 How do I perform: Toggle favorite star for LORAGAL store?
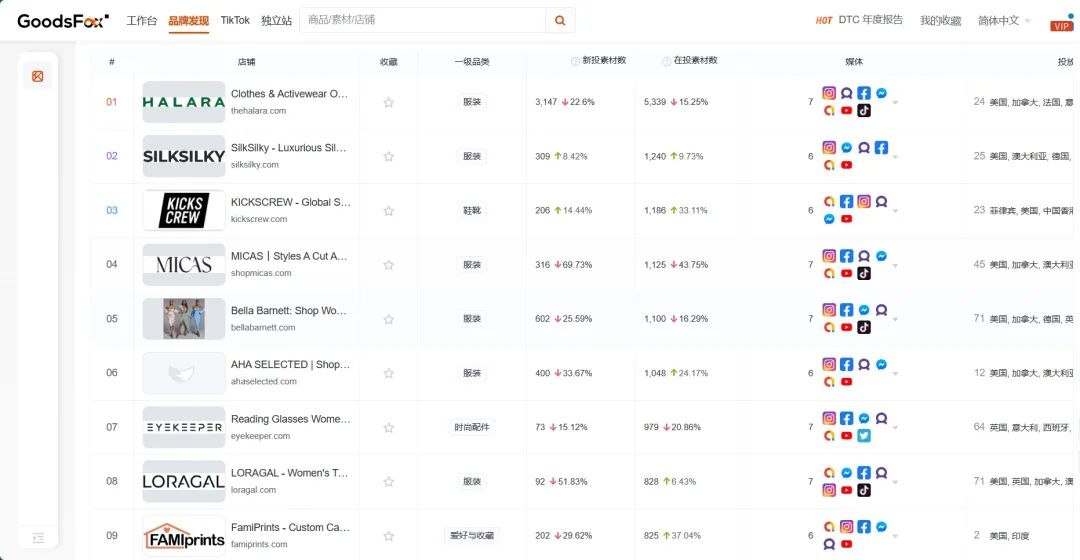(x=388, y=481)
